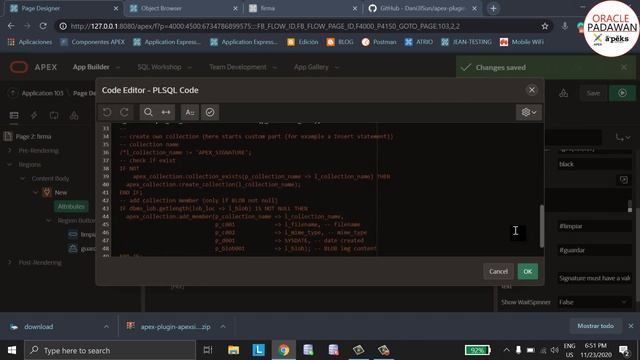Open Team Development menu
Viewport: 640px width, 360px height.
click(243, 67)
